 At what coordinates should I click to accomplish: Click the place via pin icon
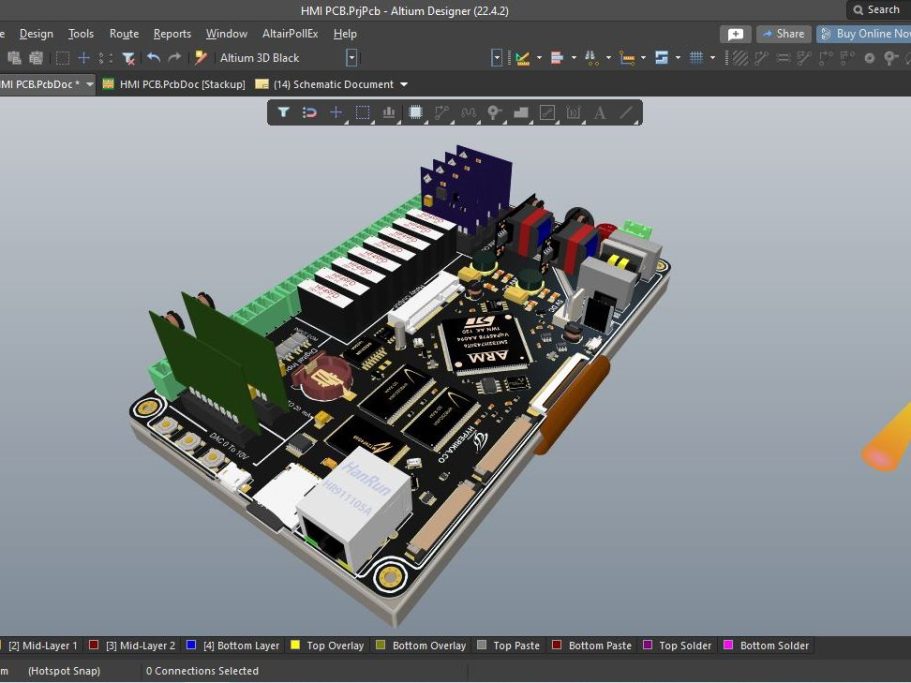click(494, 112)
